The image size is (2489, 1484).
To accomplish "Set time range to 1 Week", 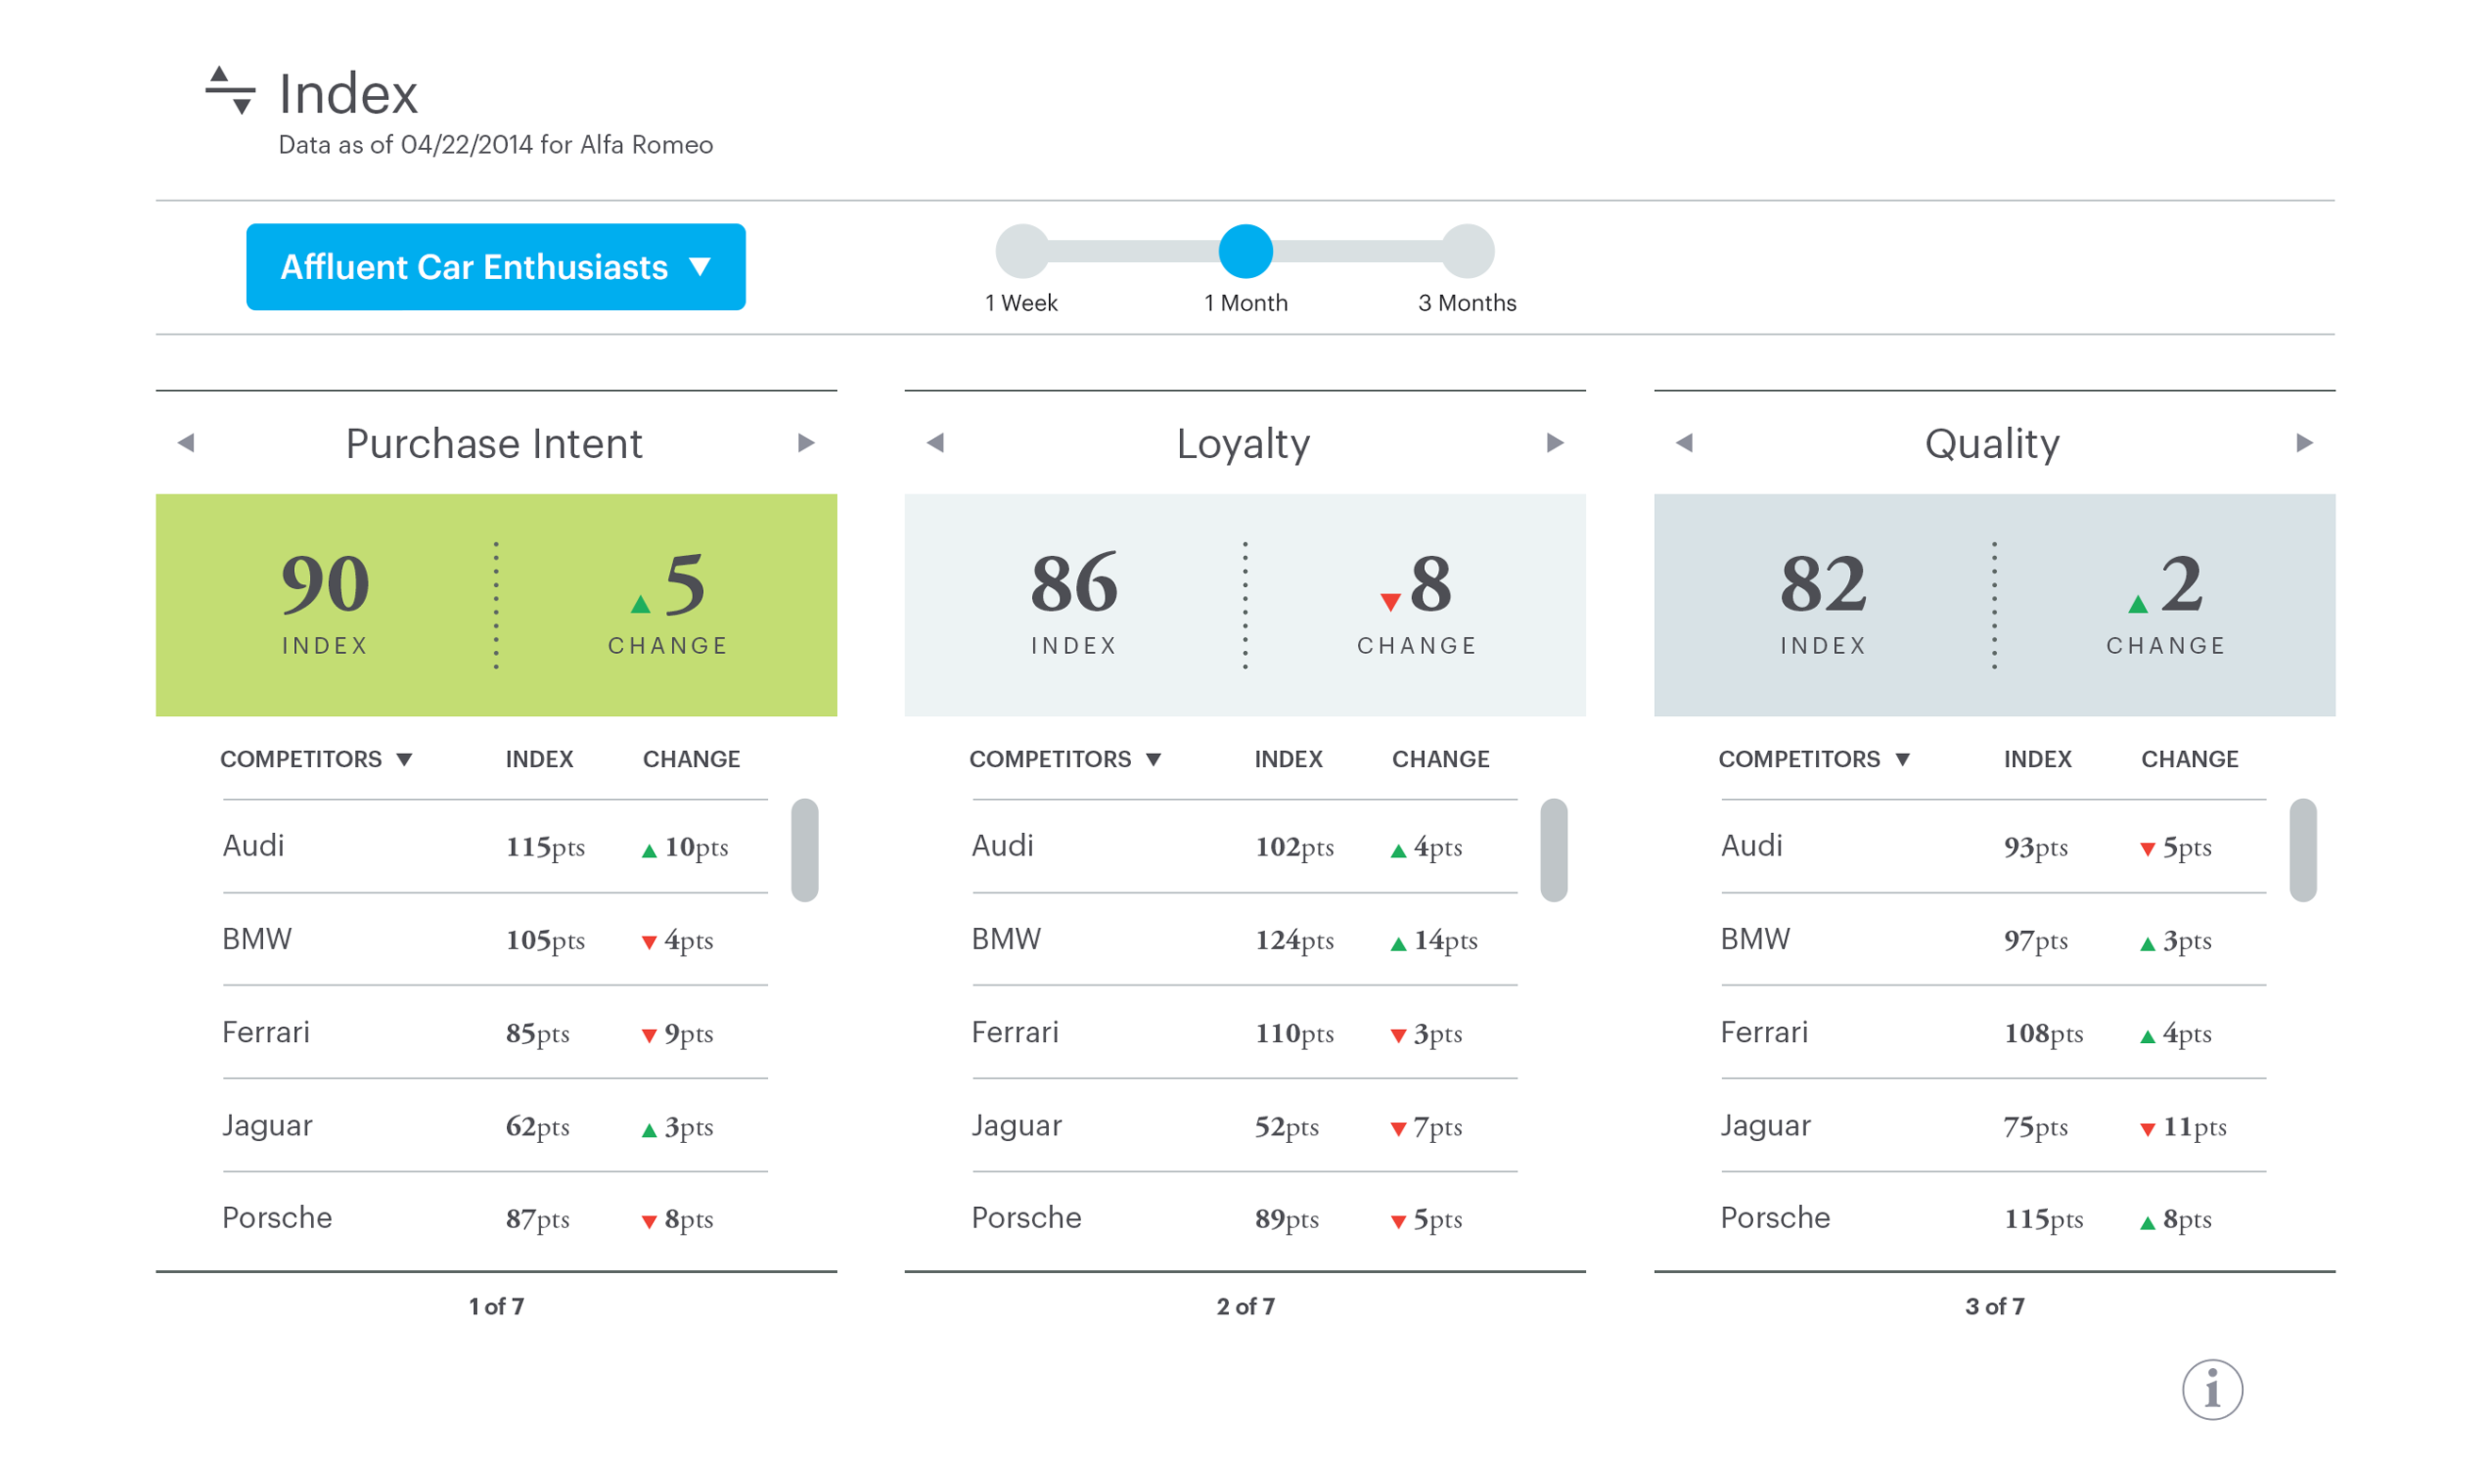I will pyautogui.click(x=1022, y=250).
